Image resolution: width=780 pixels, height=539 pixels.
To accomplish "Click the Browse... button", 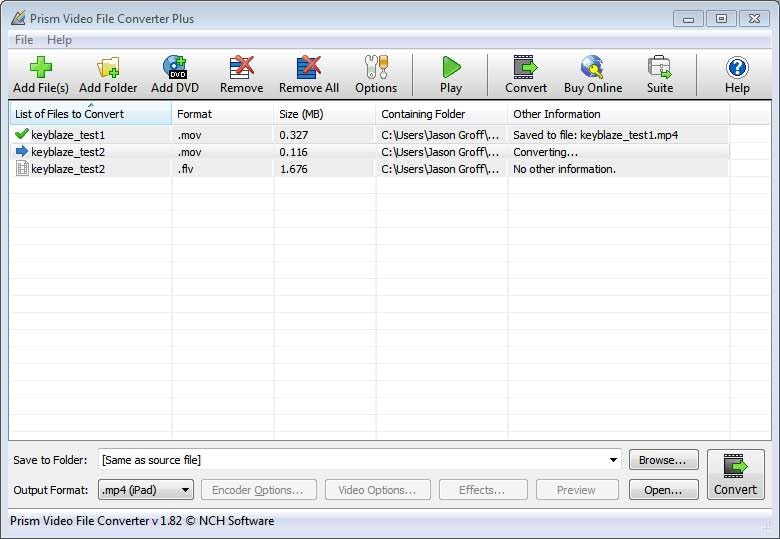I will 662,460.
